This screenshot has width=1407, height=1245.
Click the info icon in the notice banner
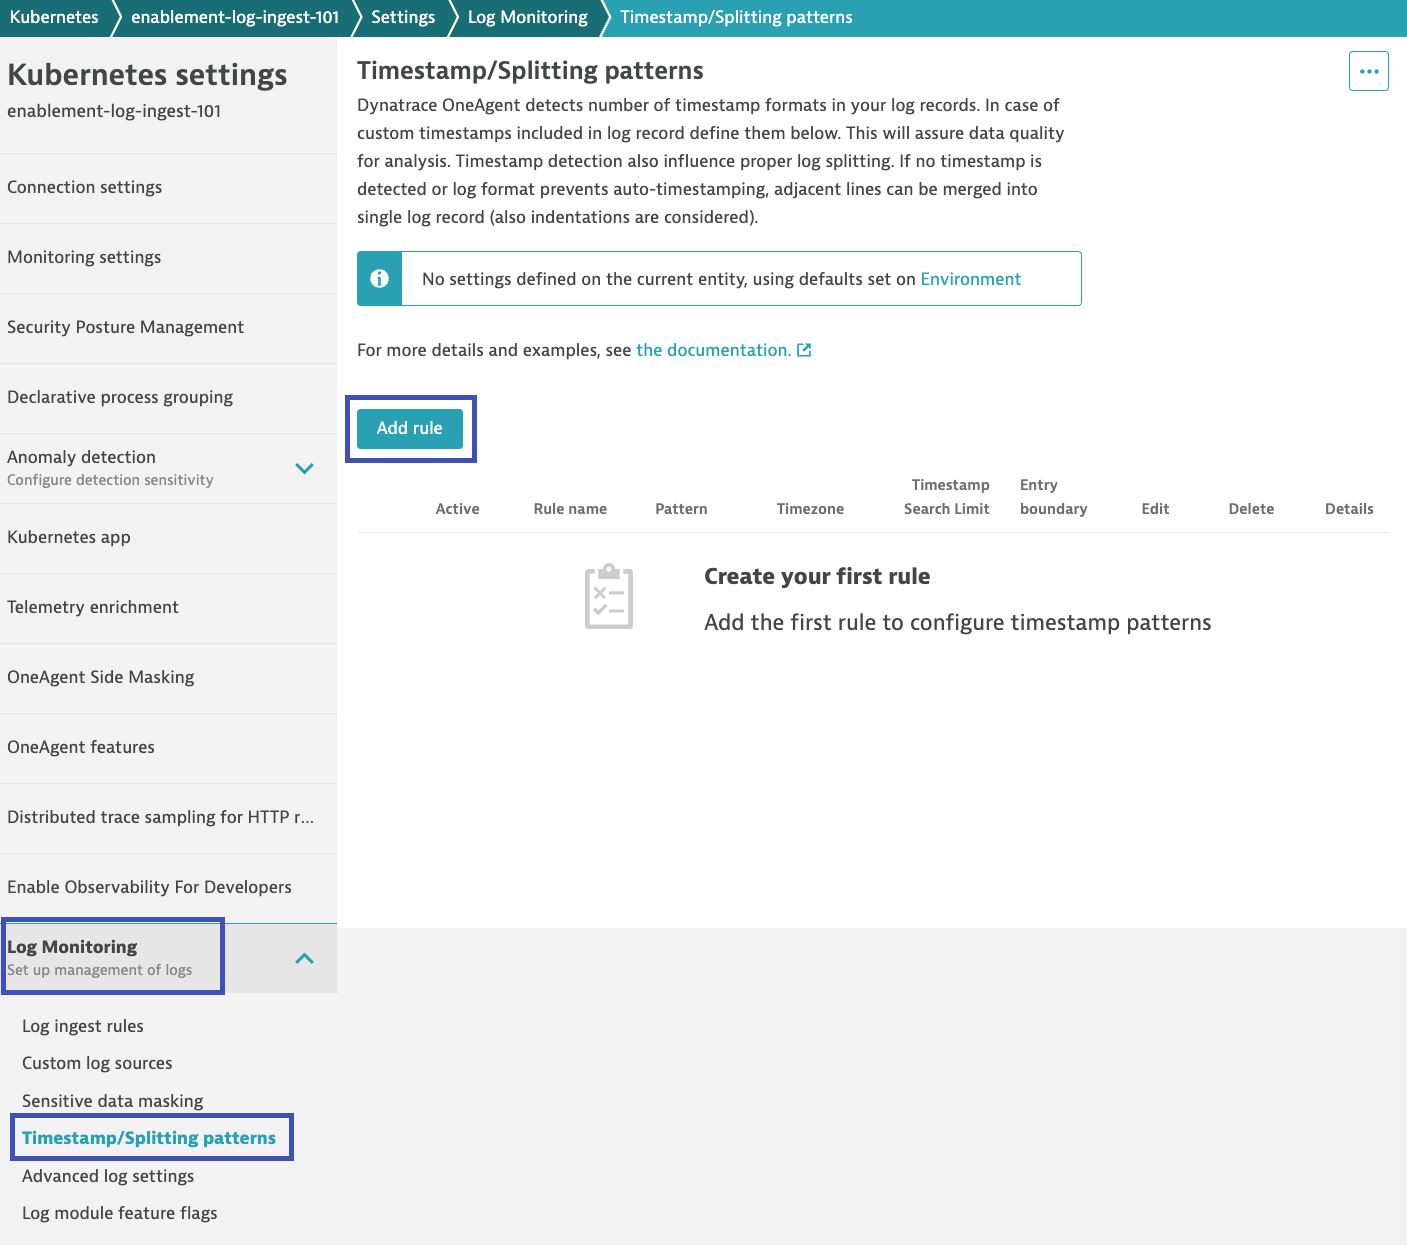pos(380,279)
